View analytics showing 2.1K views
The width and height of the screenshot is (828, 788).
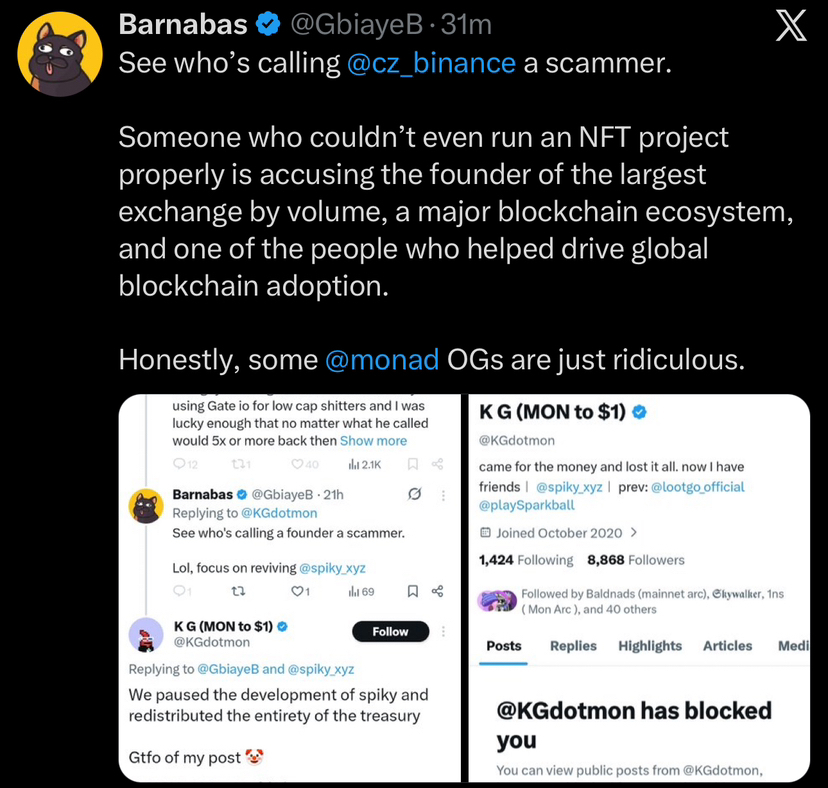[361, 464]
